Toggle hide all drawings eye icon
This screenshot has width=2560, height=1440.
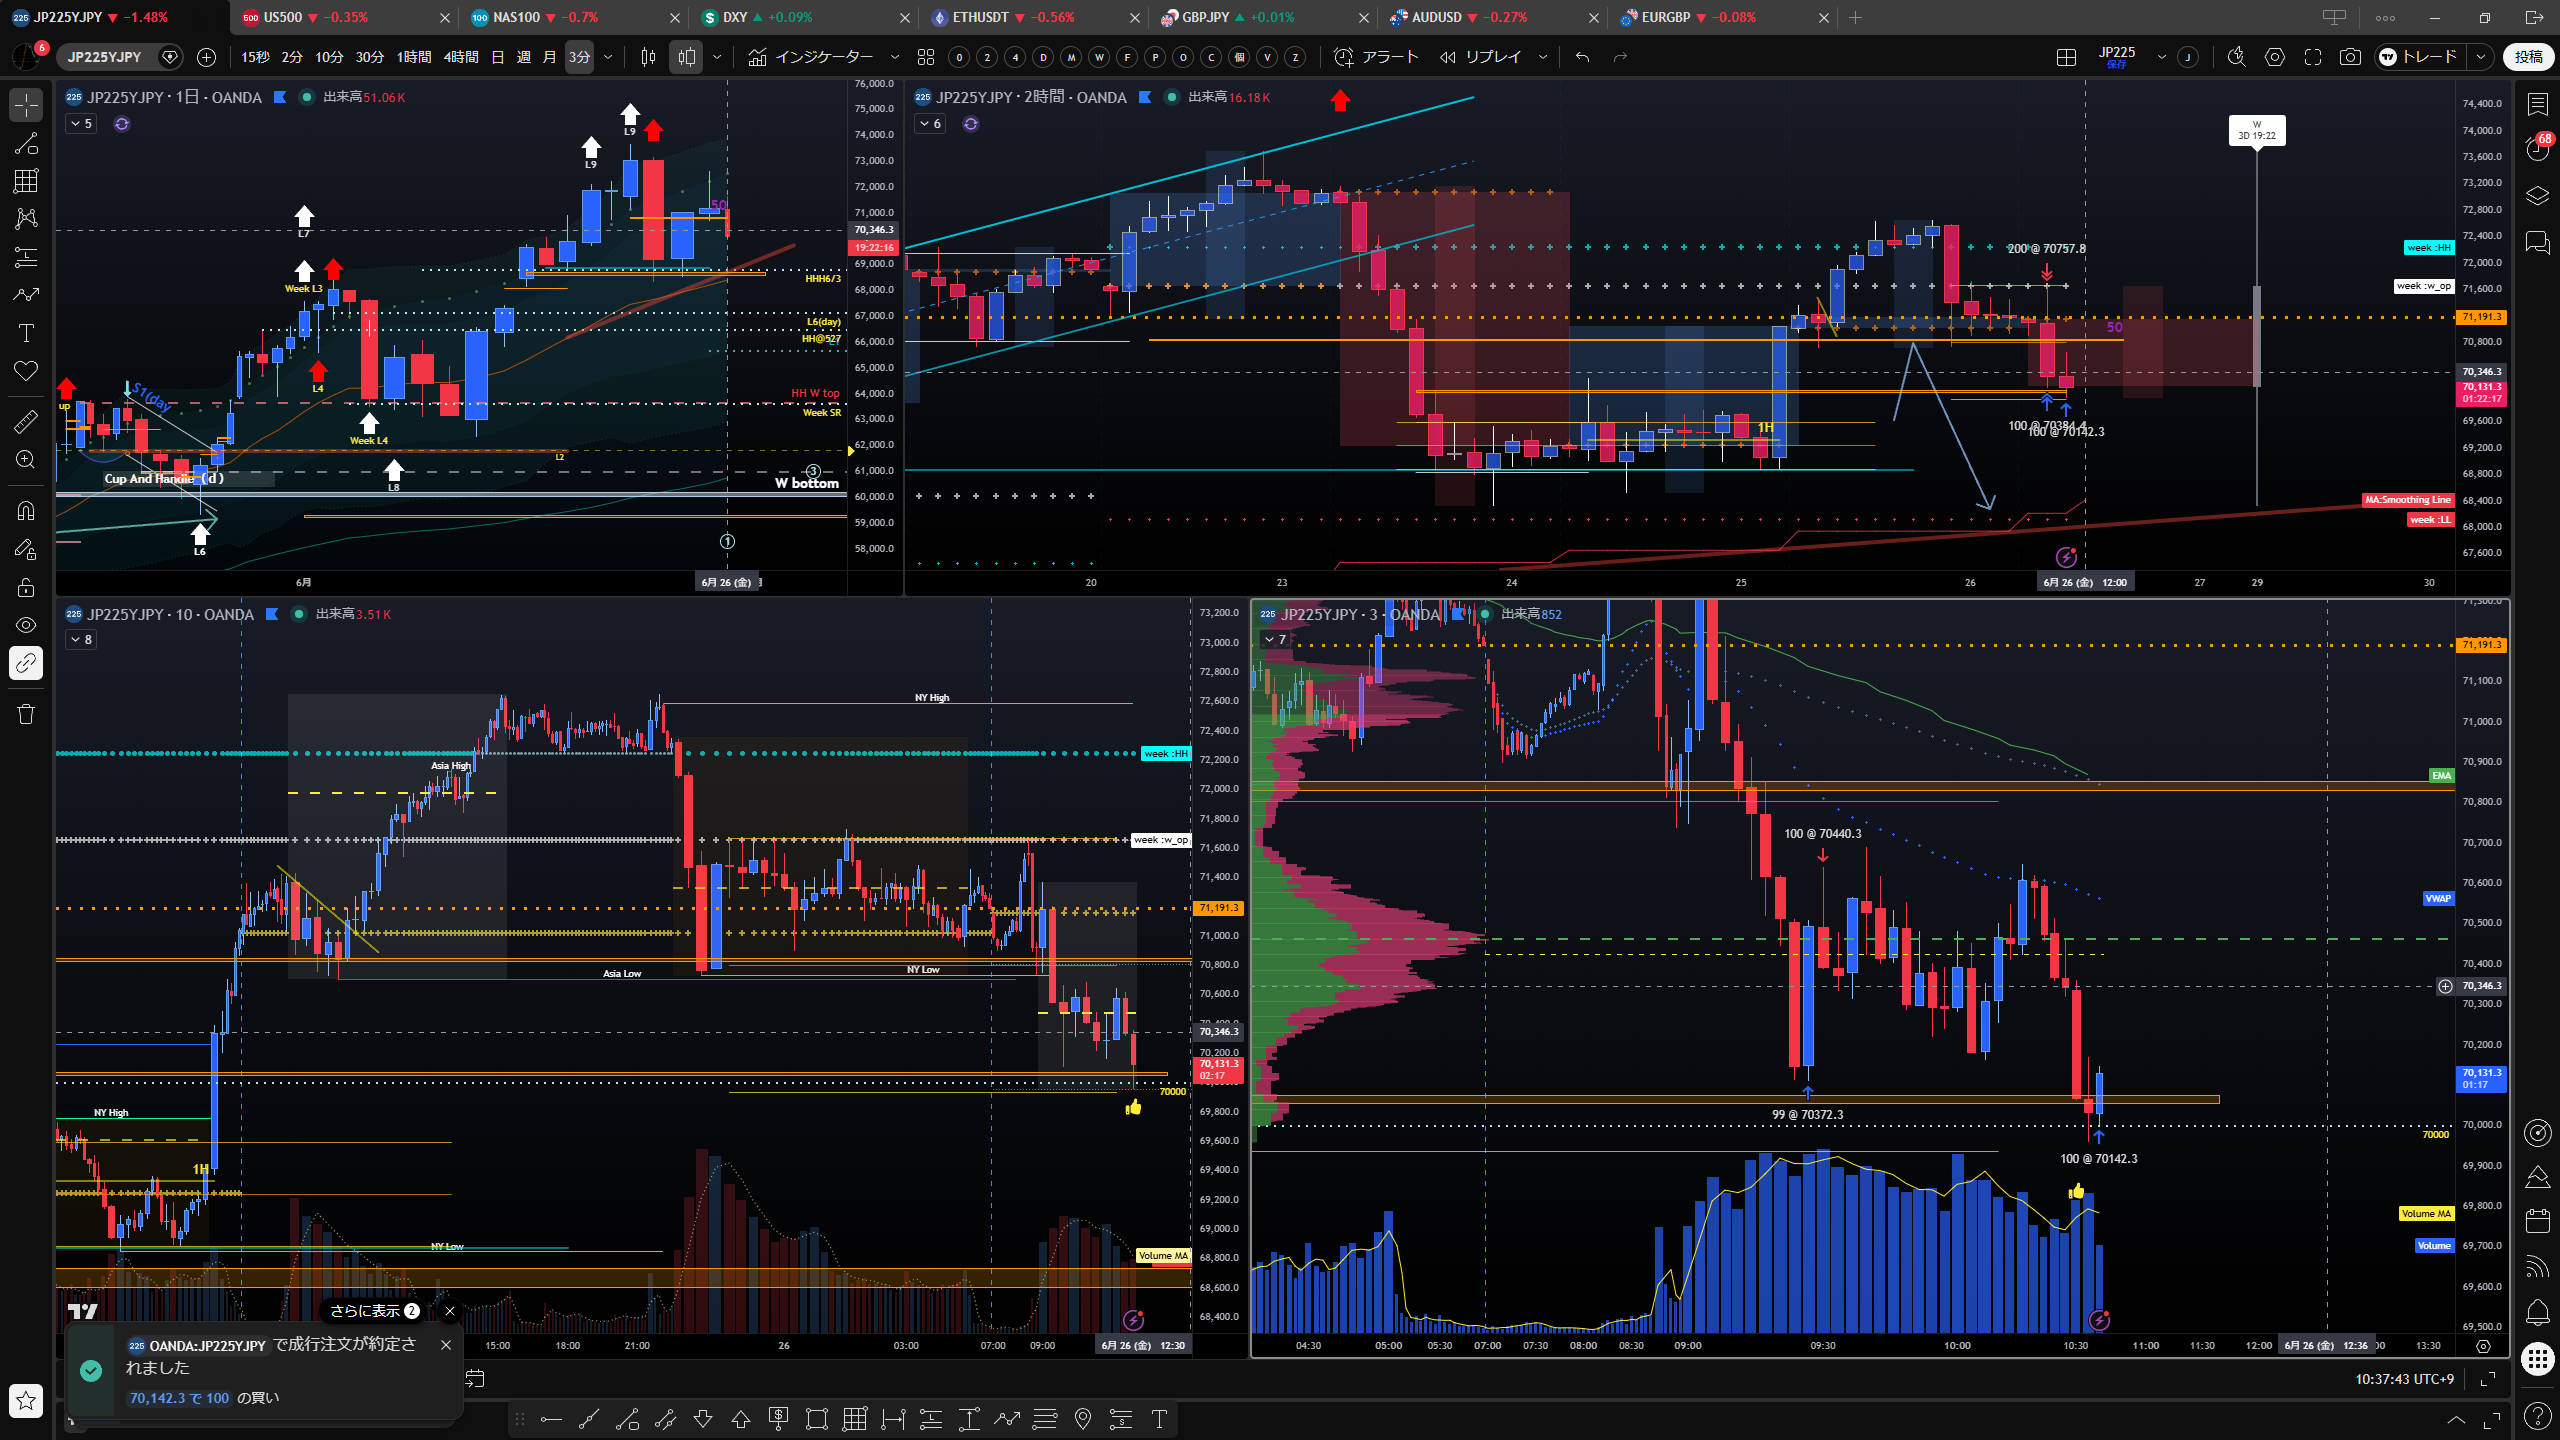tap(26, 625)
